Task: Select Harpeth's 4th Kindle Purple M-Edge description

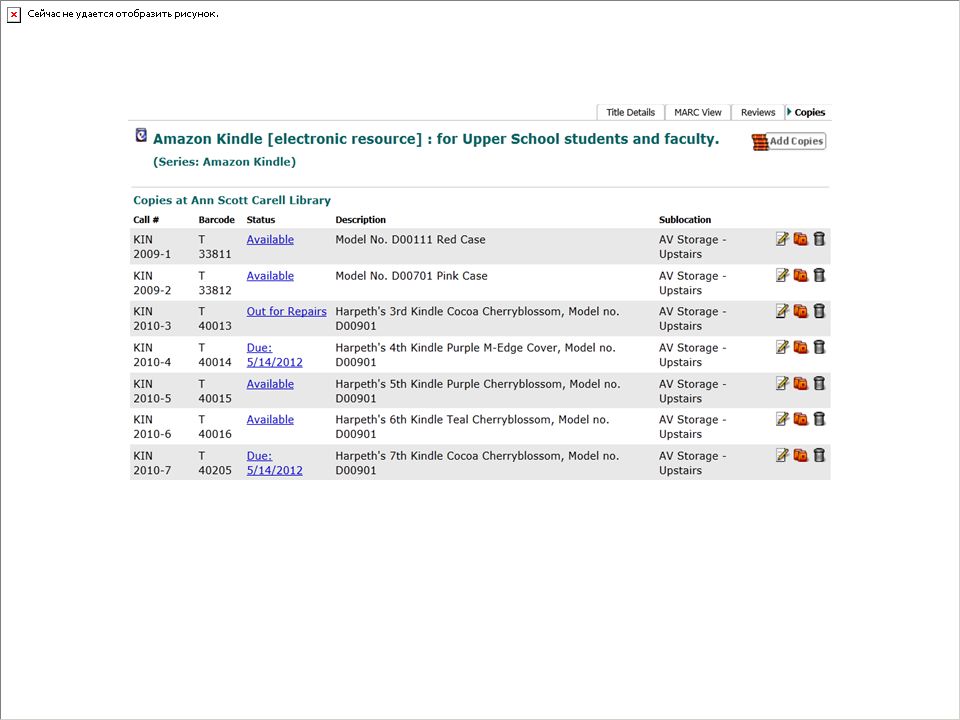Action: coord(475,354)
